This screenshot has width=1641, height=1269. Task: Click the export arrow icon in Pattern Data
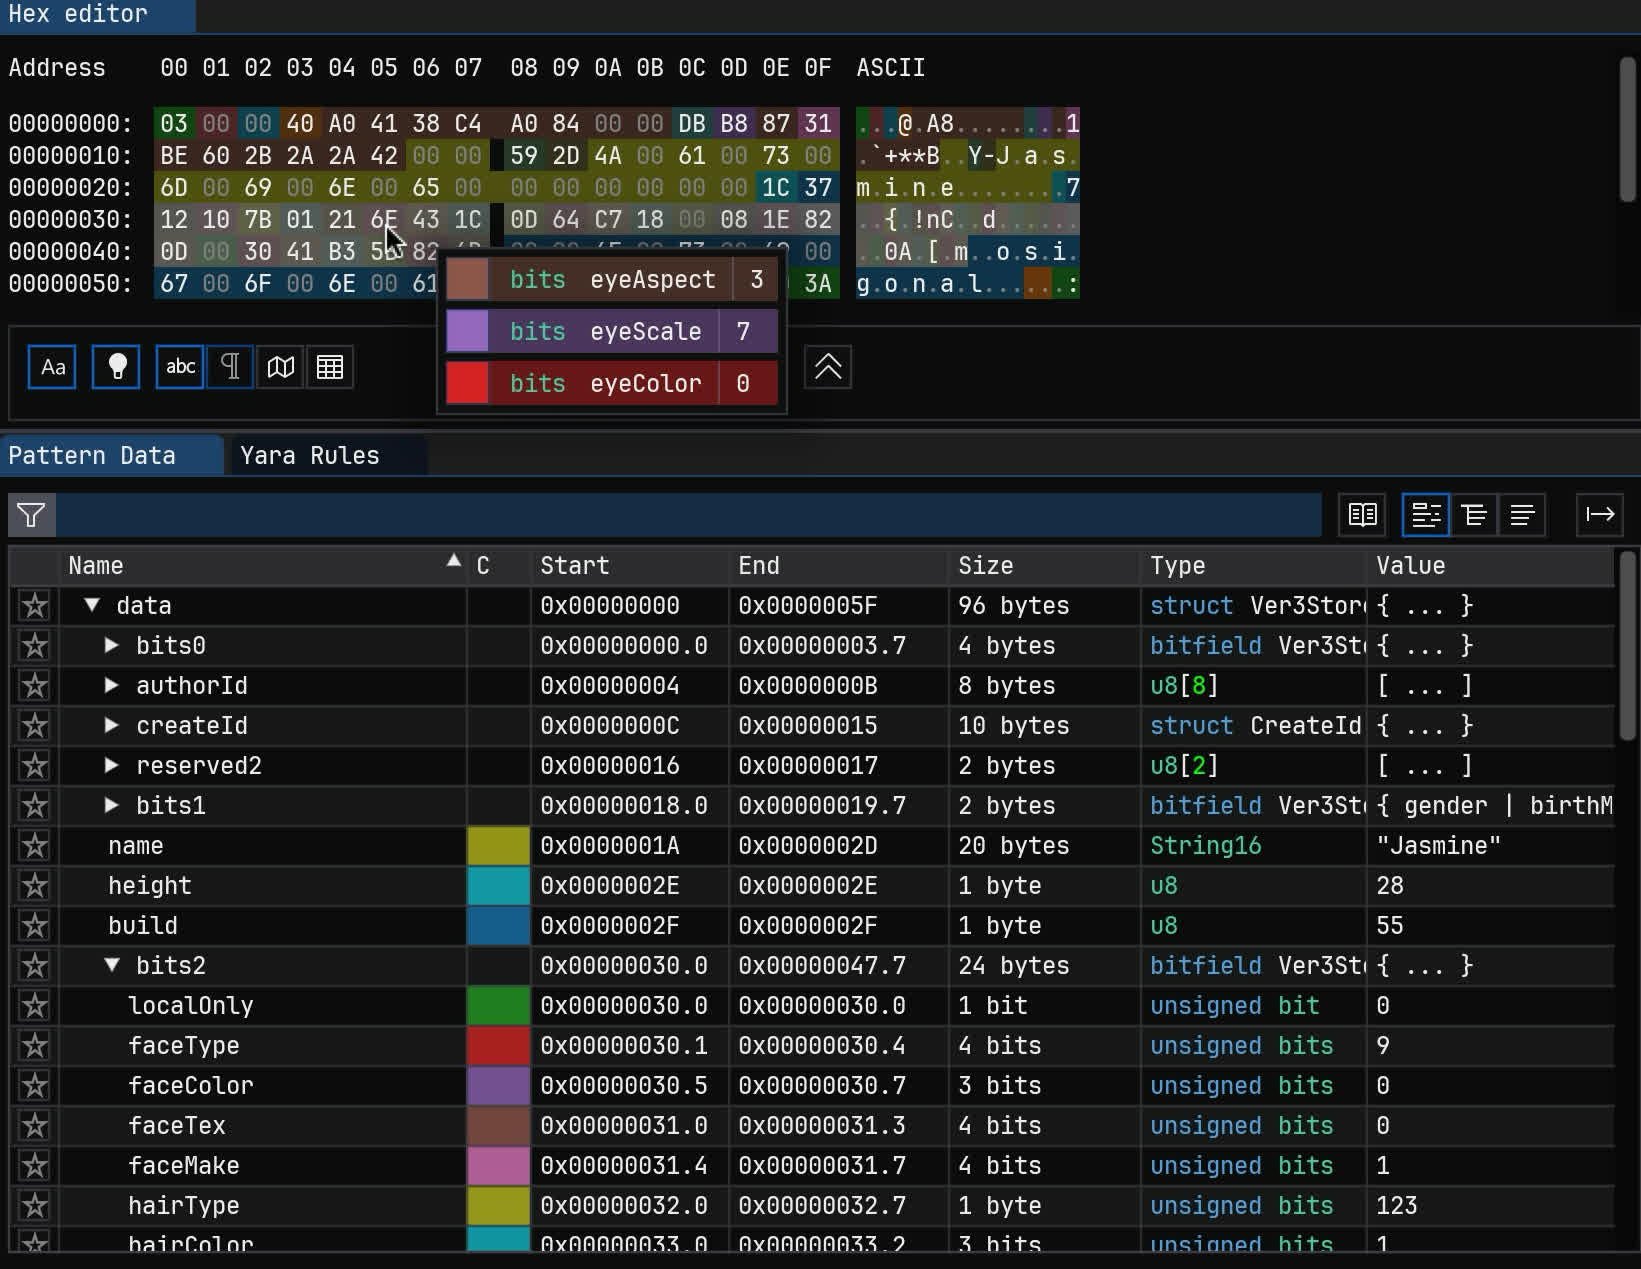(x=1600, y=515)
